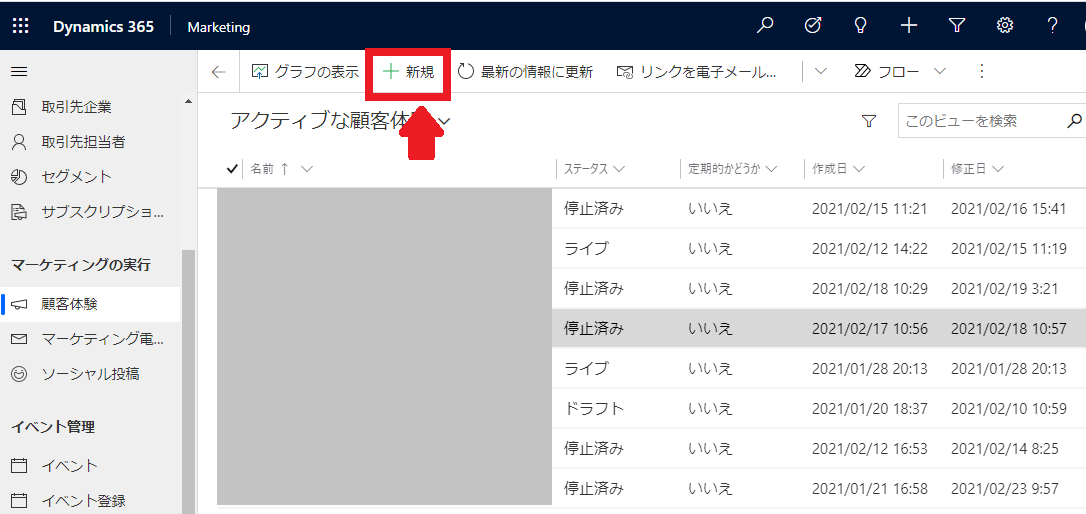Click the view filter funnel icon
Image resolution: width=1086 pixels, height=514 pixels.
coord(869,121)
